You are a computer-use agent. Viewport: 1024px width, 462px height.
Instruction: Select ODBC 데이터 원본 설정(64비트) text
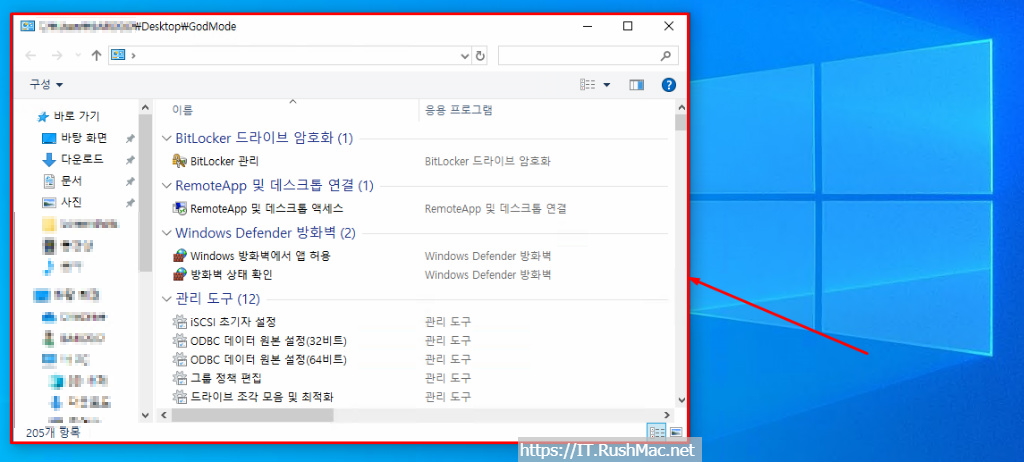pos(268,359)
